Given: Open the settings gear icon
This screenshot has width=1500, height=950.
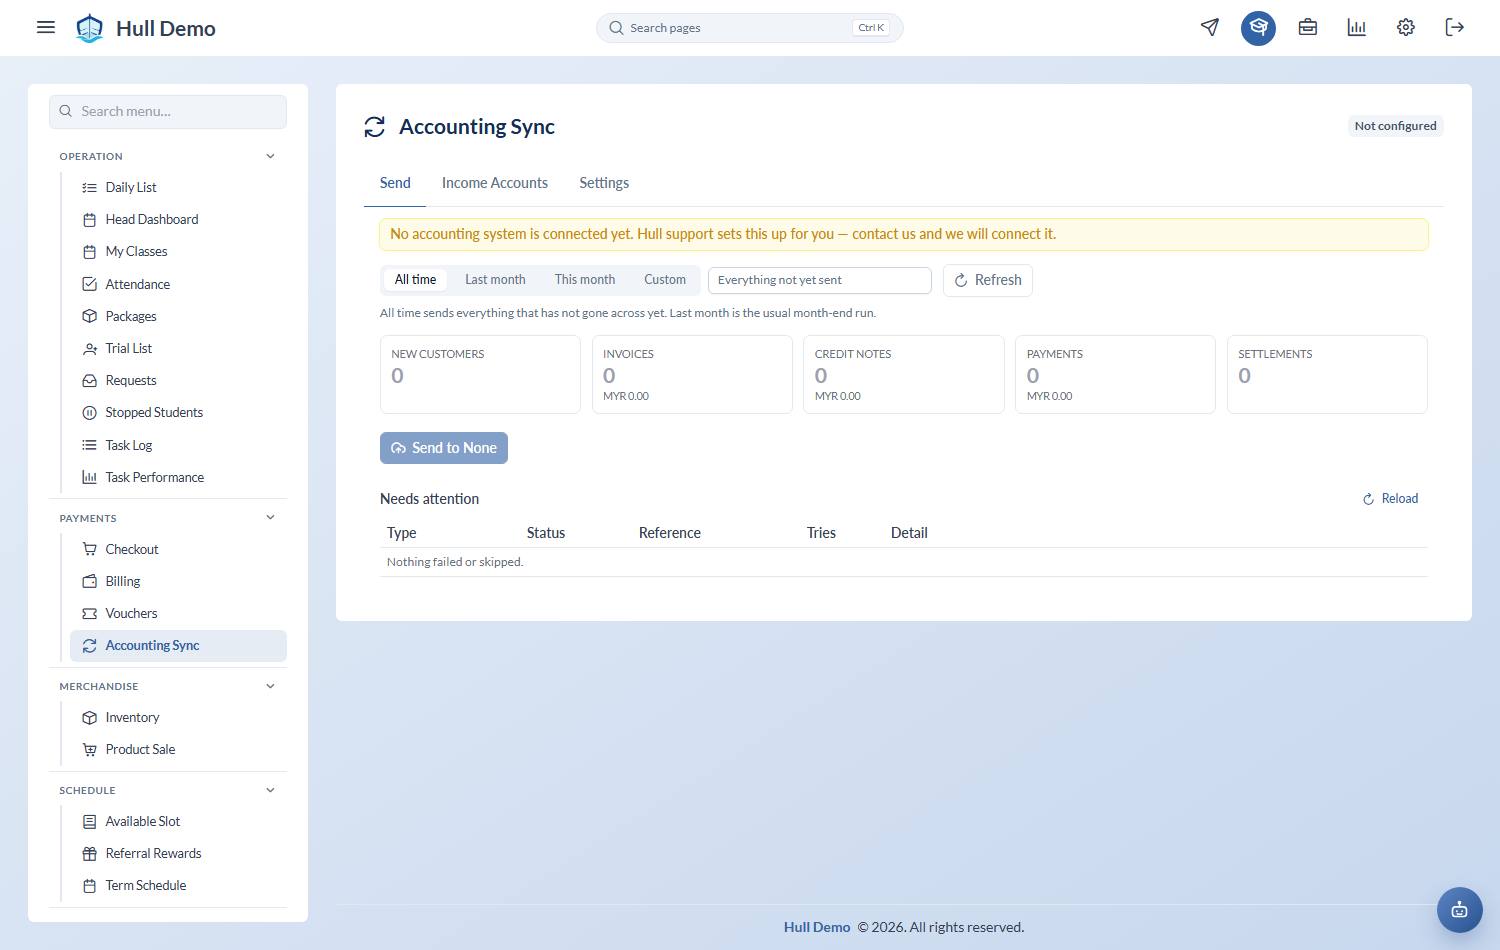Looking at the screenshot, I should click(x=1406, y=27).
